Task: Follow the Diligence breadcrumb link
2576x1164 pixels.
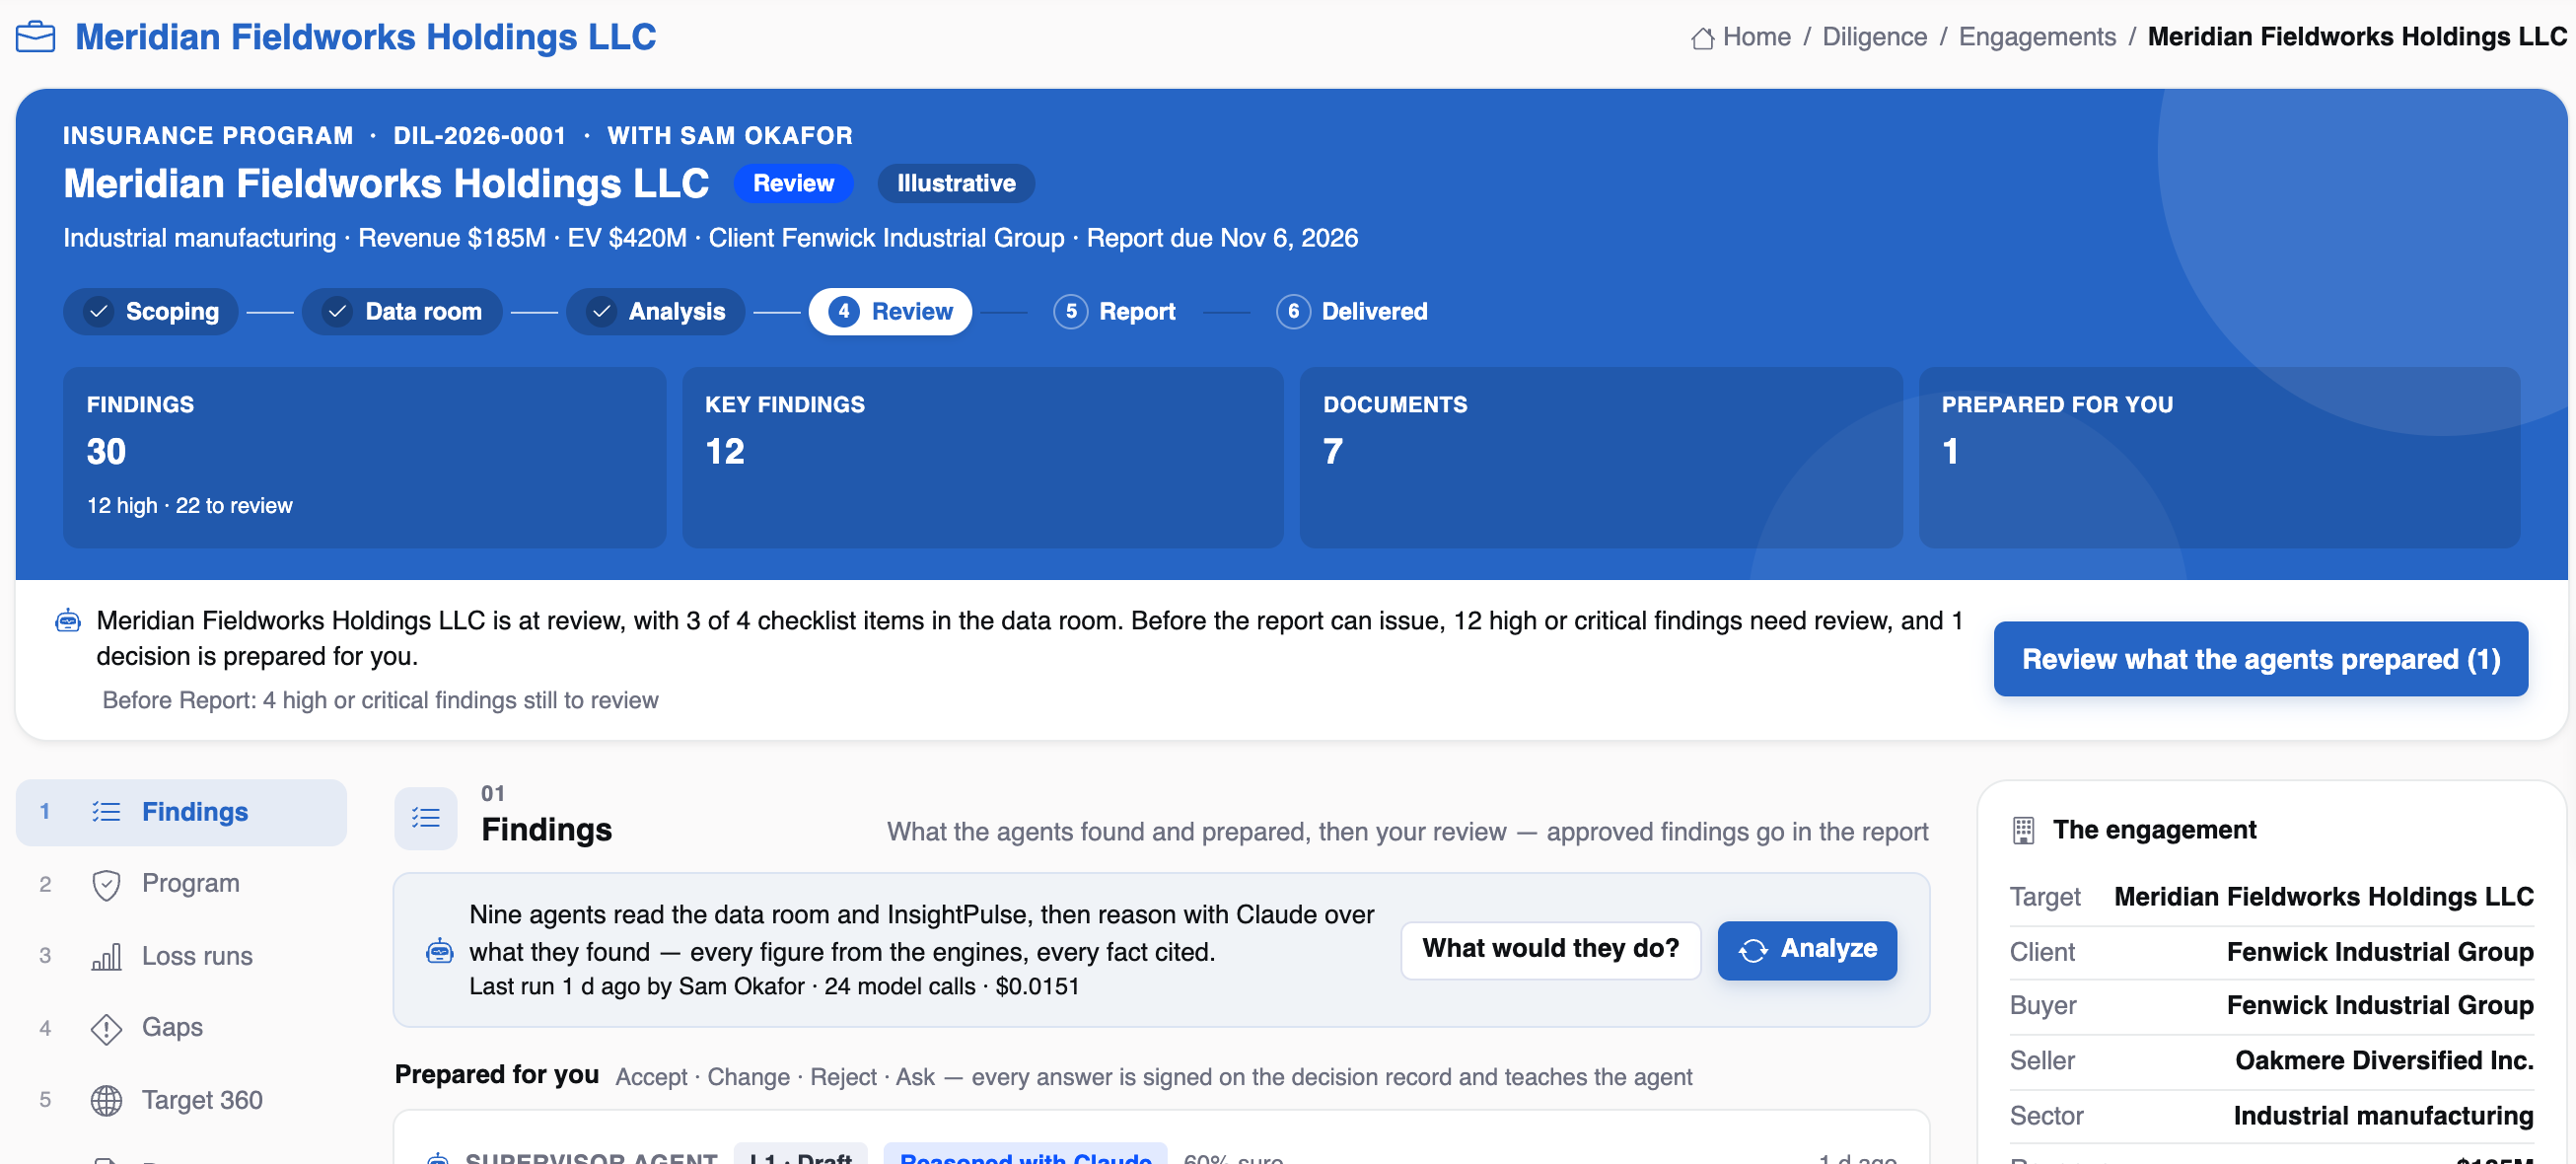Action: 1874,37
